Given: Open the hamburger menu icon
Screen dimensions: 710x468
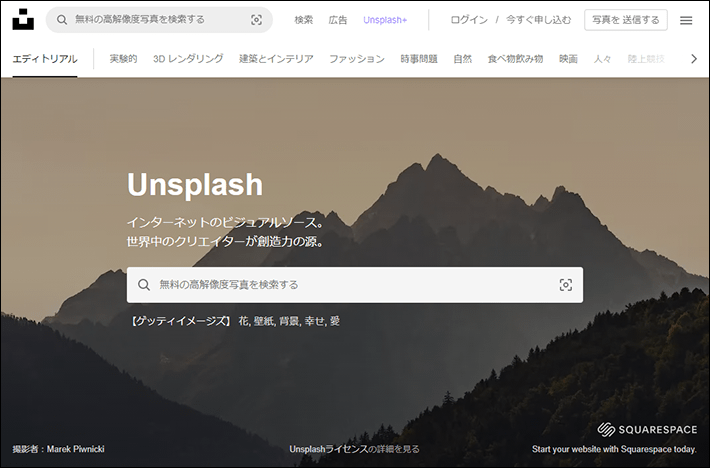Looking at the screenshot, I should coord(686,20).
